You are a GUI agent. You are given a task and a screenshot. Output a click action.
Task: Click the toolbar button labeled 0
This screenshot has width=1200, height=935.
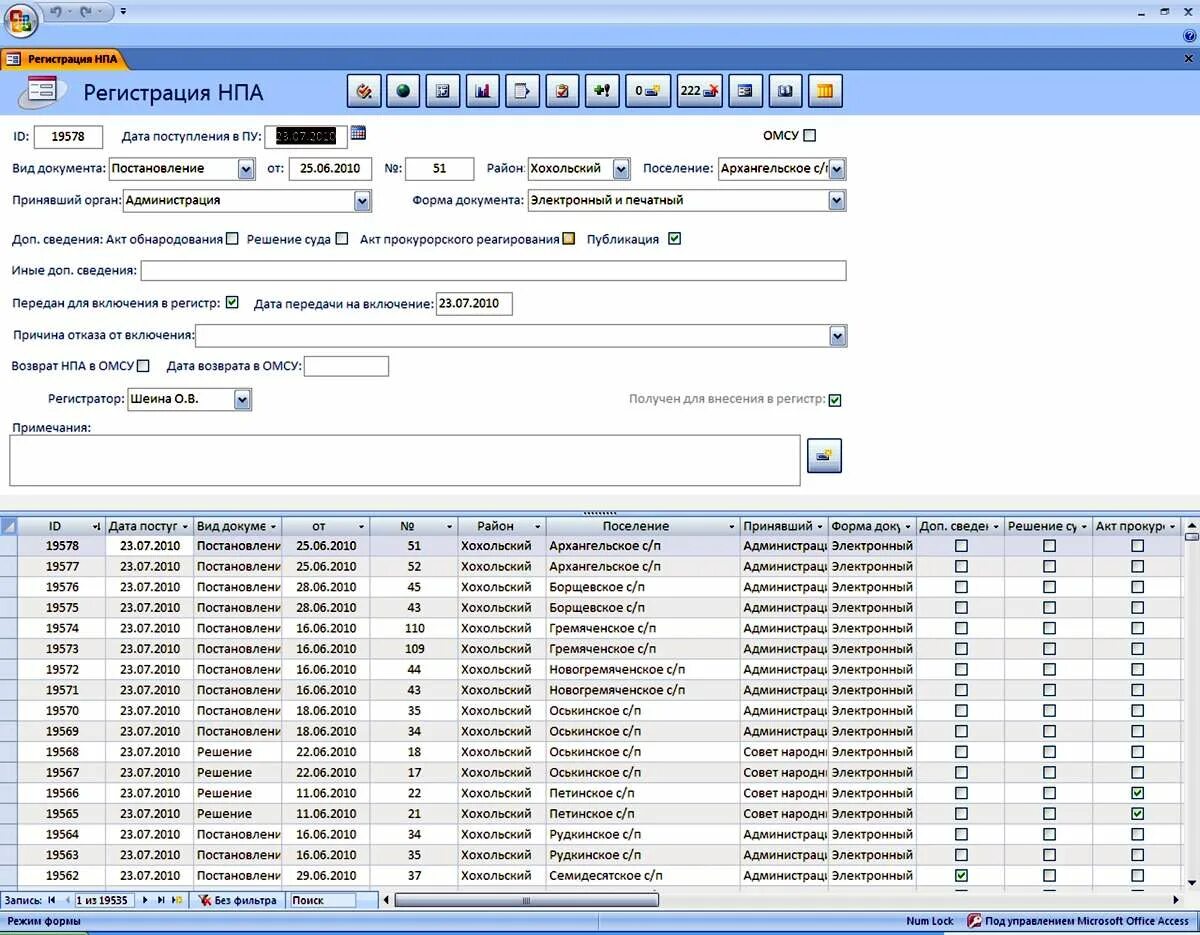pos(648,91)
